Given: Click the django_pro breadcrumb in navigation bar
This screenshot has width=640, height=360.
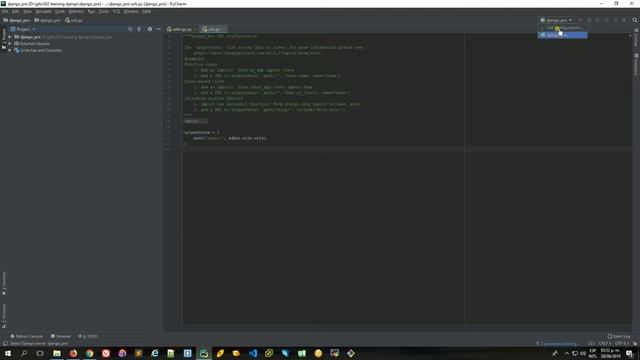Looking at the screenshot, I should [x=17, y=20].
